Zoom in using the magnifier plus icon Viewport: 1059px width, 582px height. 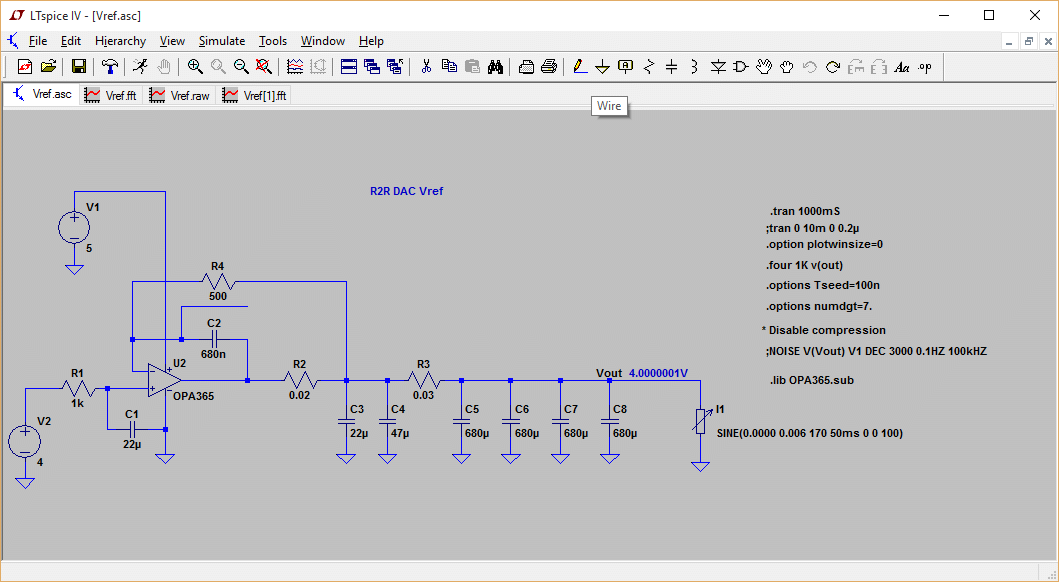click(x=195, y=67)
